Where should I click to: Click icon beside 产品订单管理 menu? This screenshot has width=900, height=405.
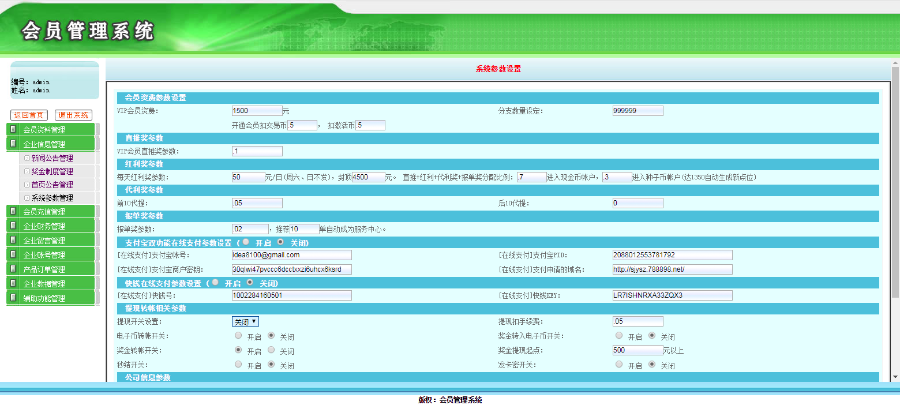[13, 269]
